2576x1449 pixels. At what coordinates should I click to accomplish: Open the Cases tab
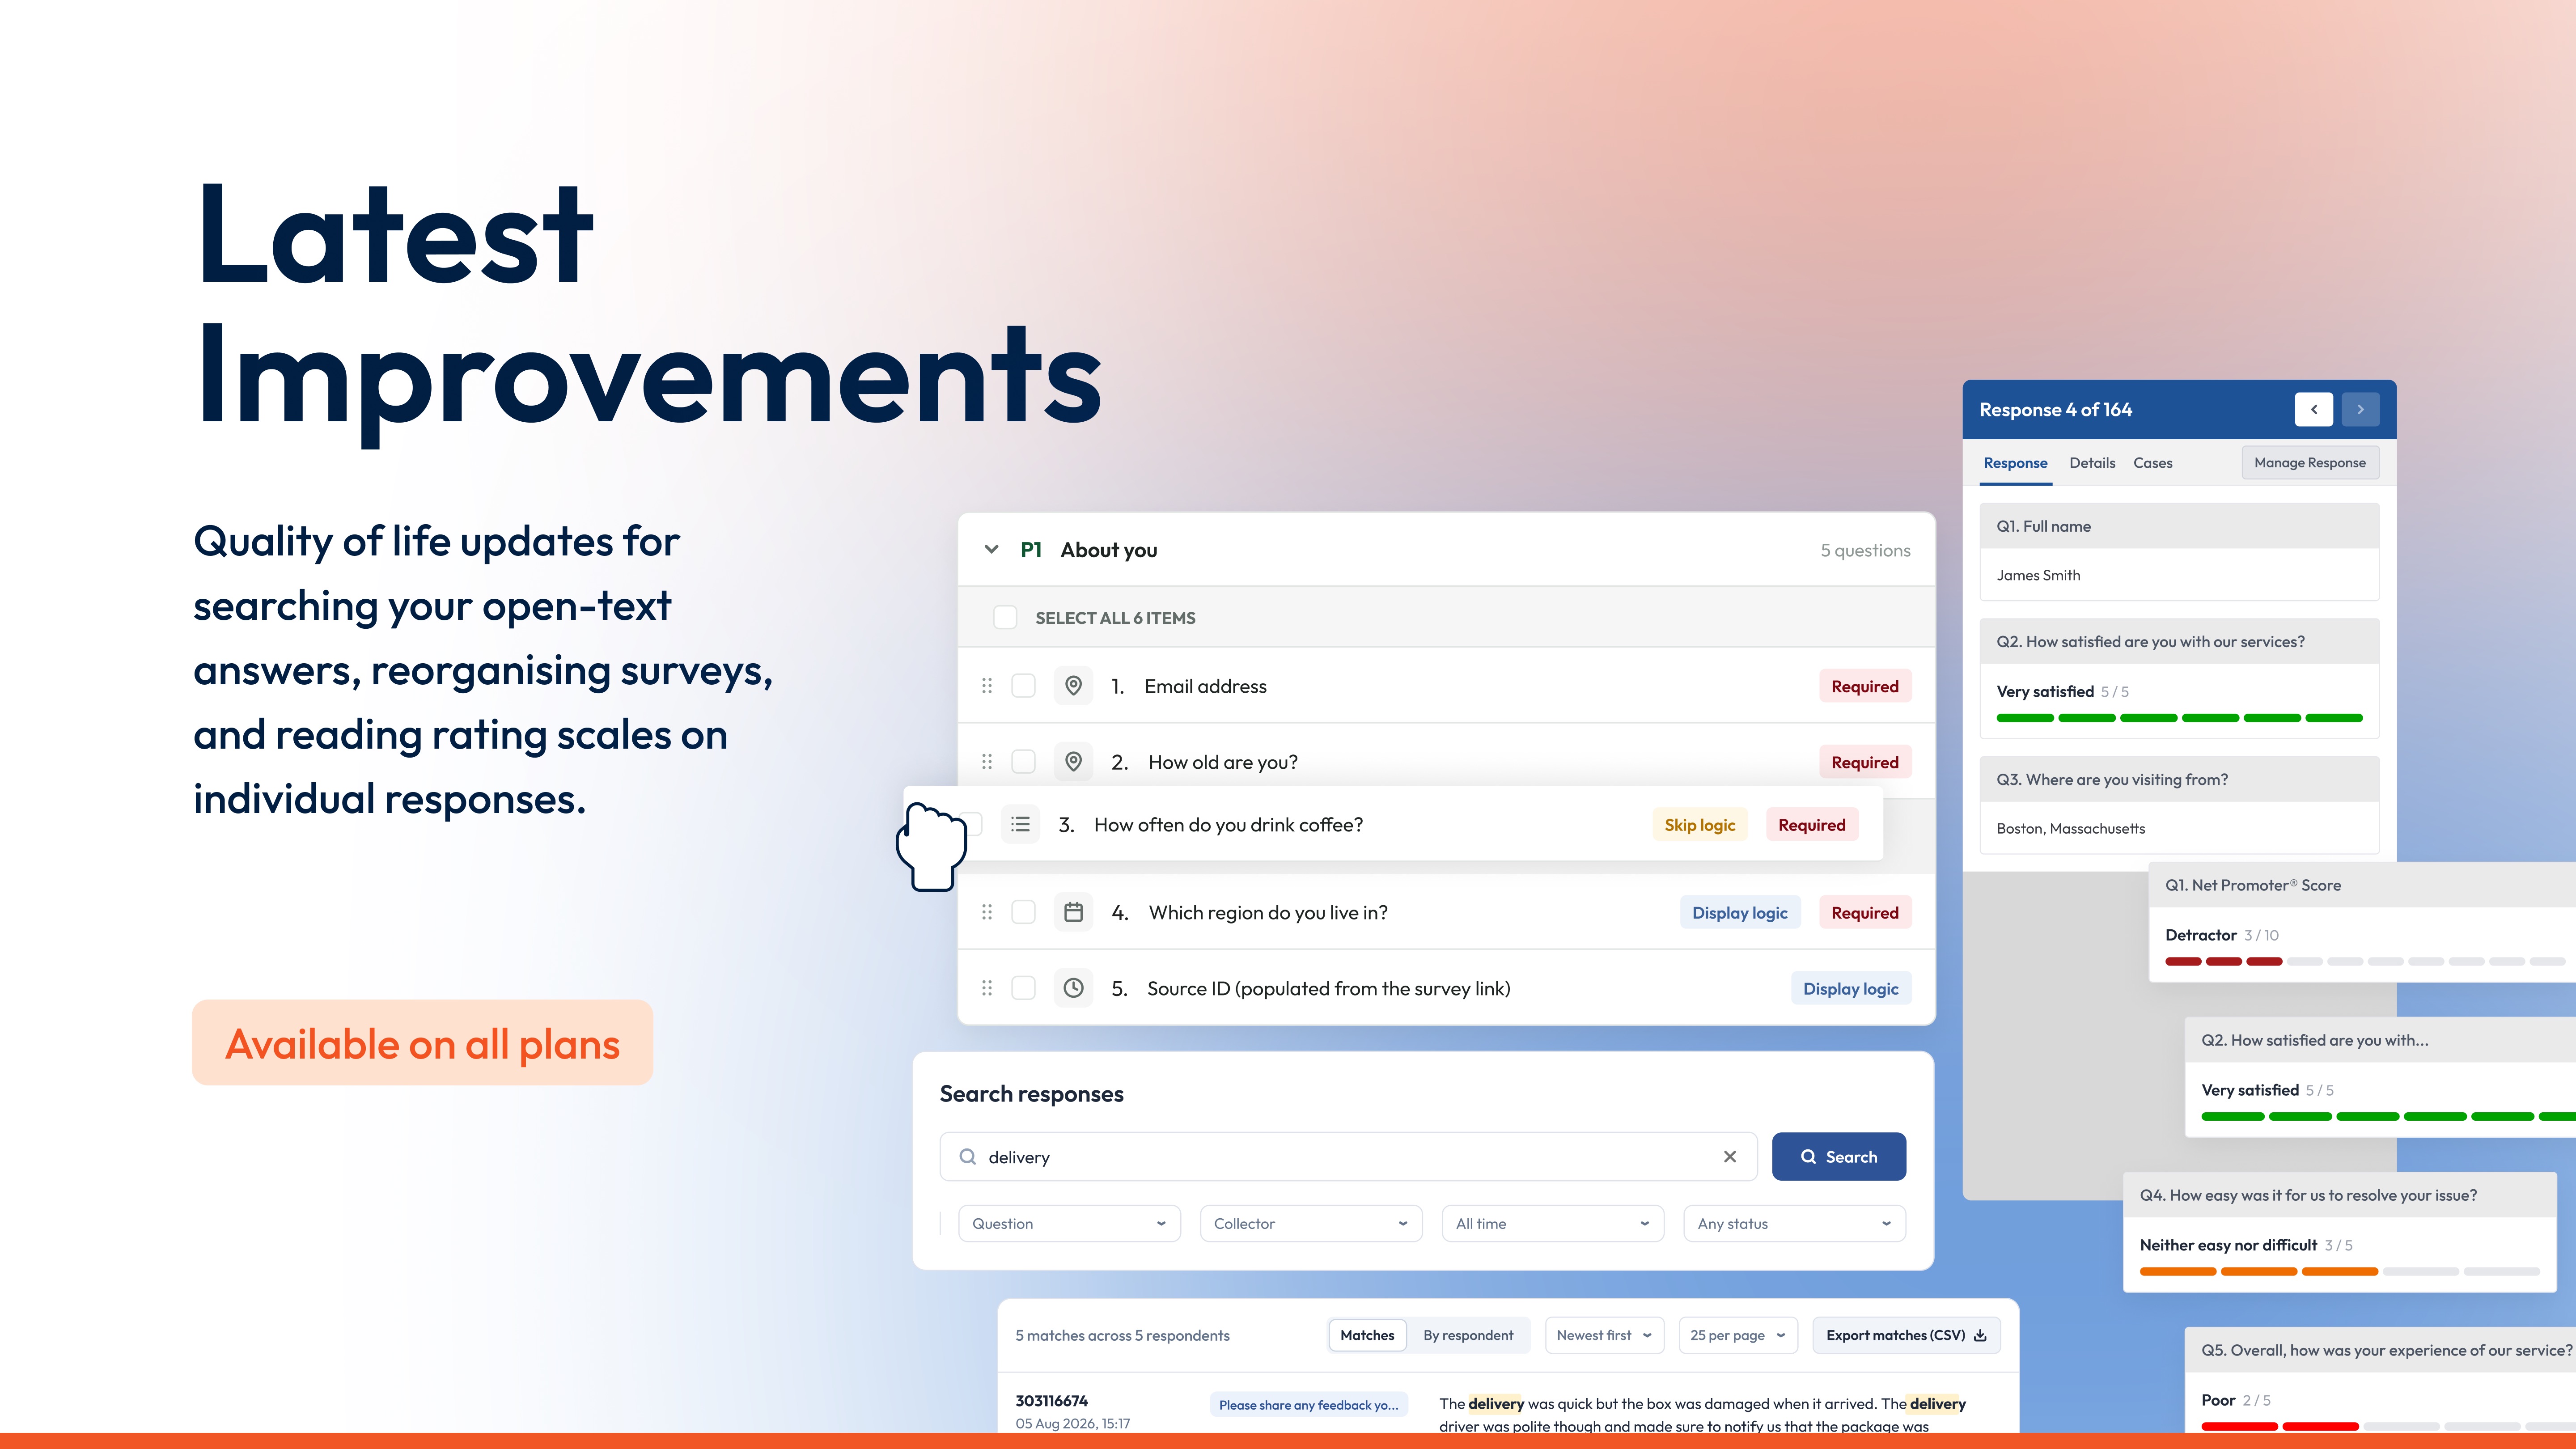click(x=2152, y=463)
